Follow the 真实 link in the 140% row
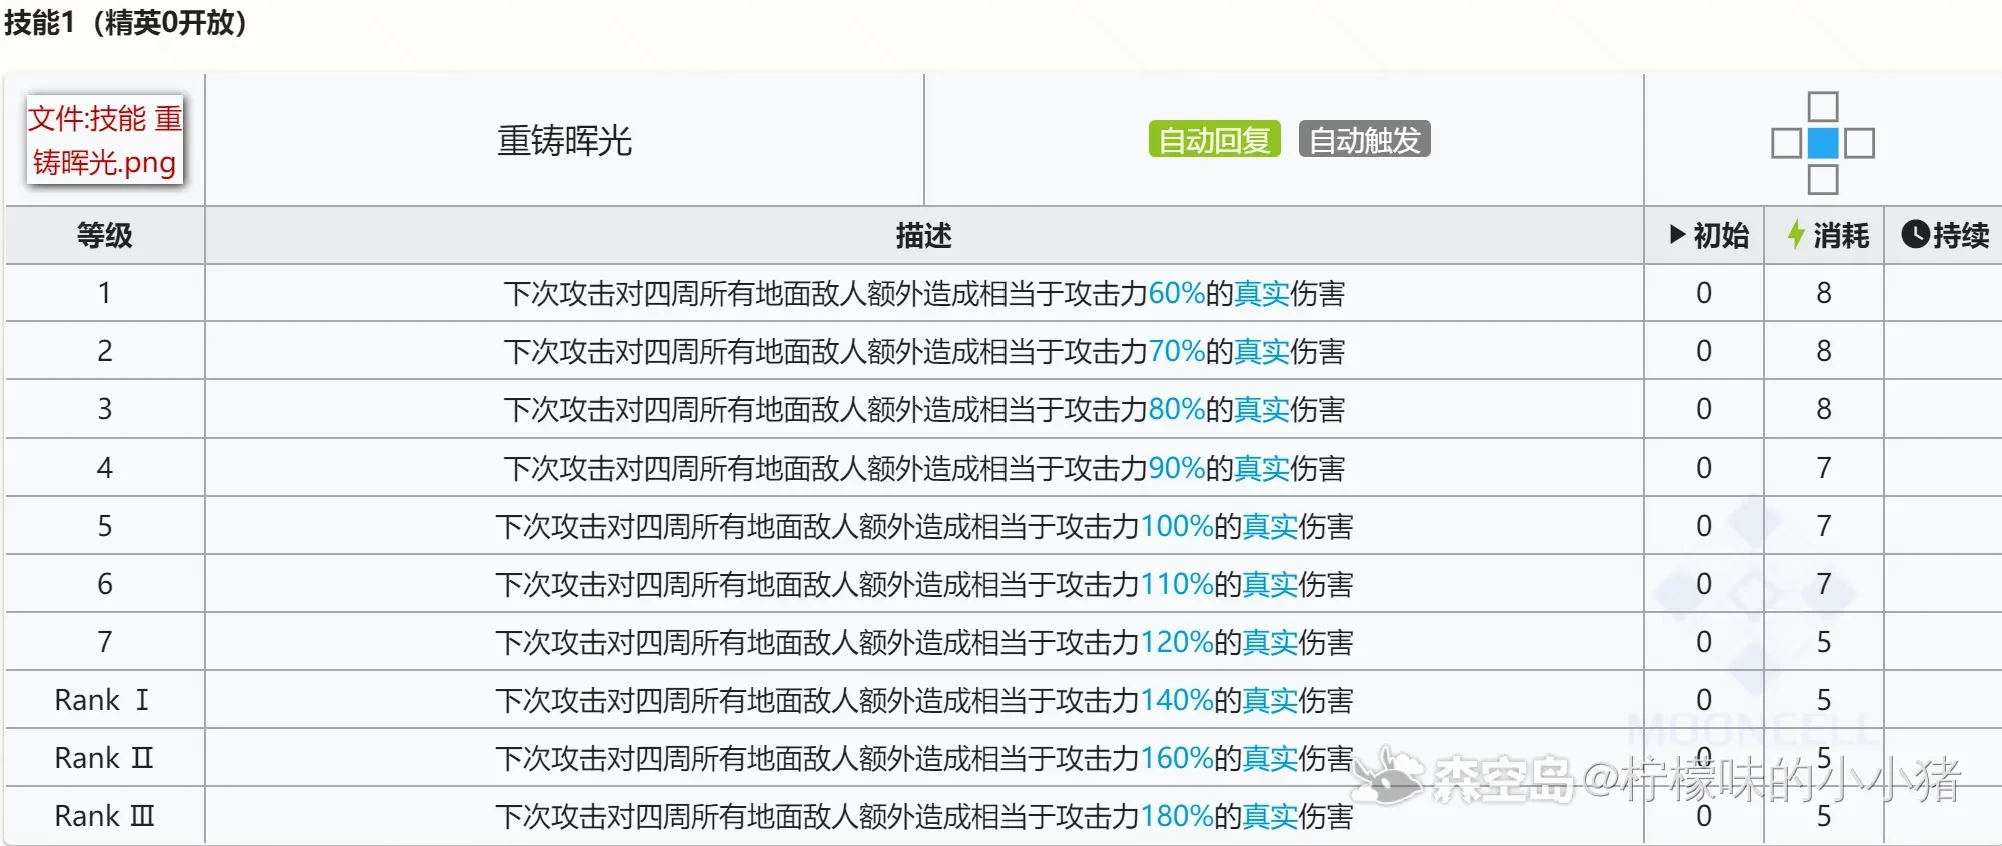The image size is (2002, 846). tap(1269, 700)
